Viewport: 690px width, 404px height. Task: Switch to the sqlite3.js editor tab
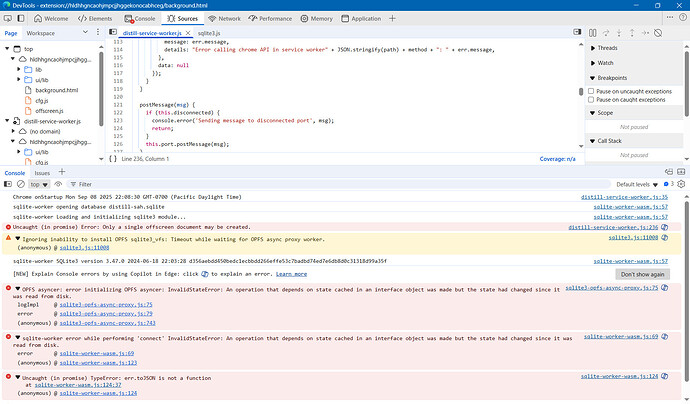209,33
